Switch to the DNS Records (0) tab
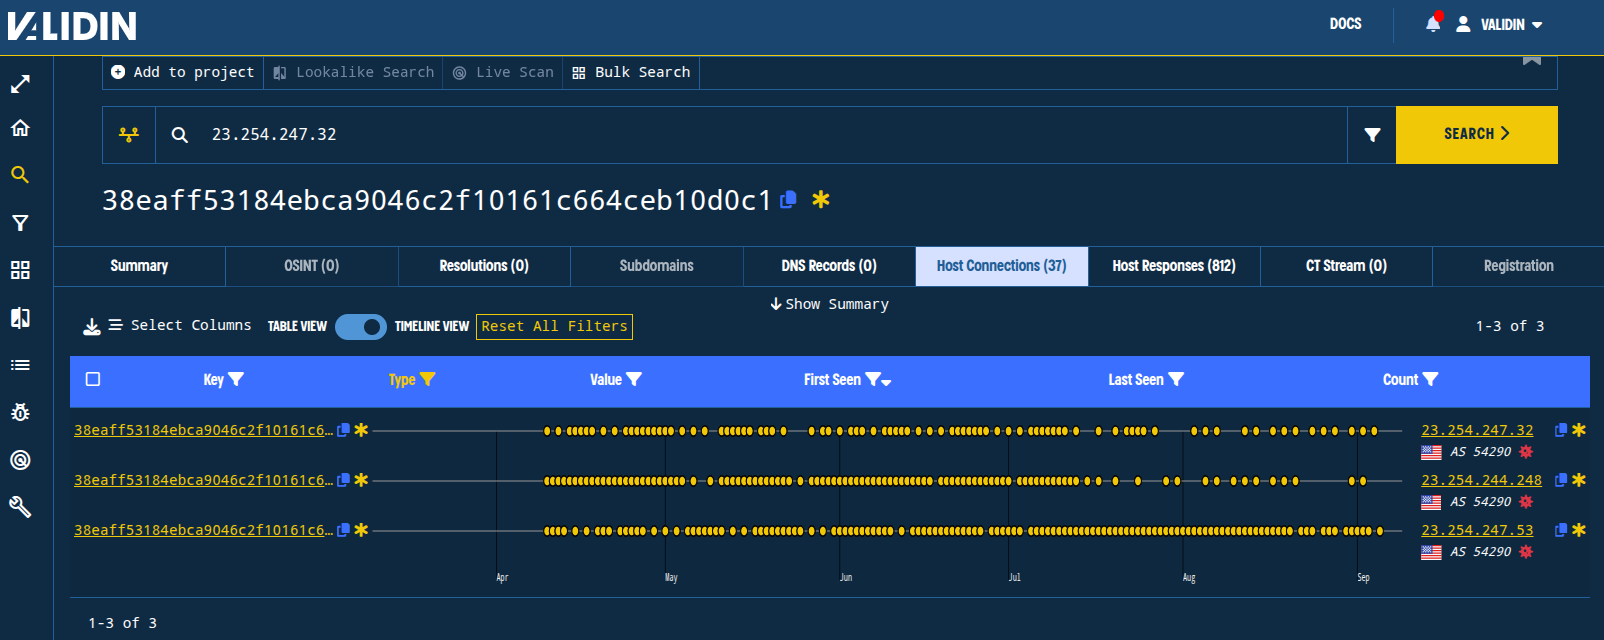This screenshot has height=640, width=1604. [x=829, y=266]
